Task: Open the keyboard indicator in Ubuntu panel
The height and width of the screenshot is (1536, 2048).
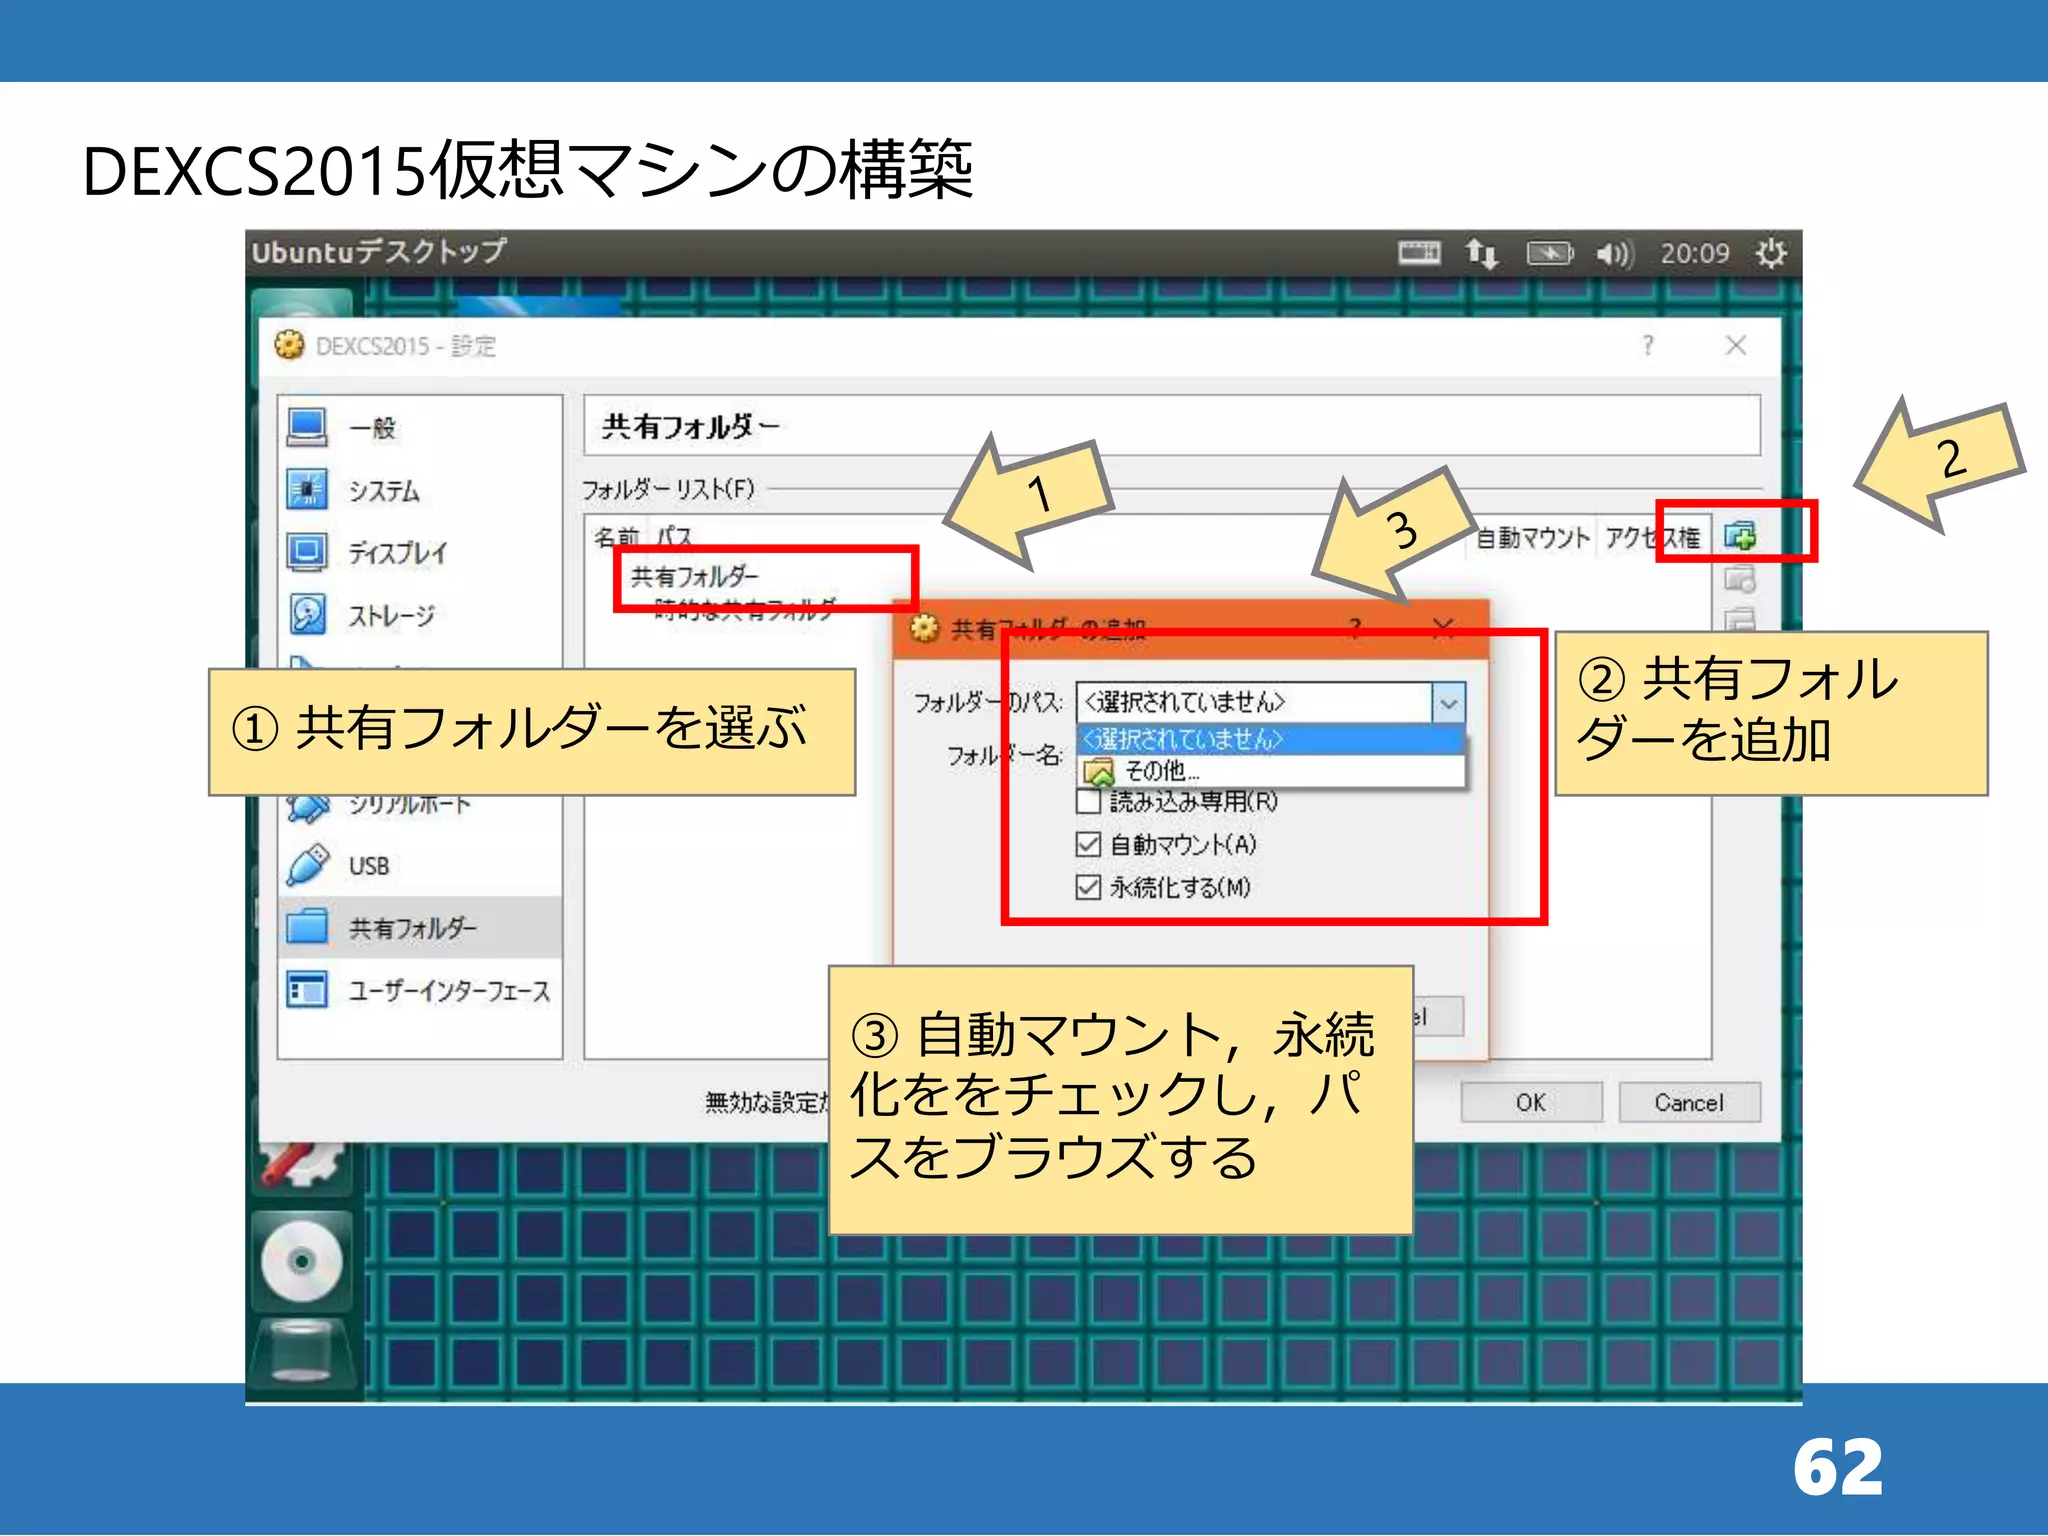Action: [1418, 253]
